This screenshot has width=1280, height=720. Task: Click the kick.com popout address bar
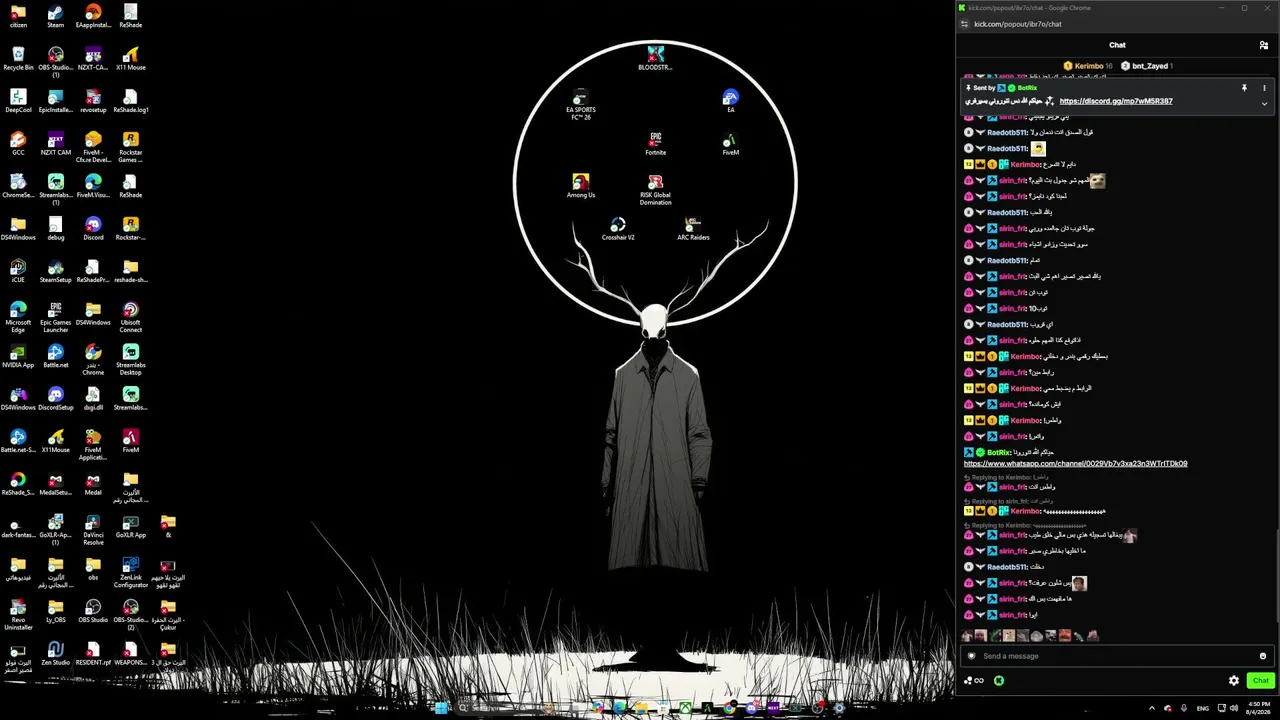[1018, 24]
